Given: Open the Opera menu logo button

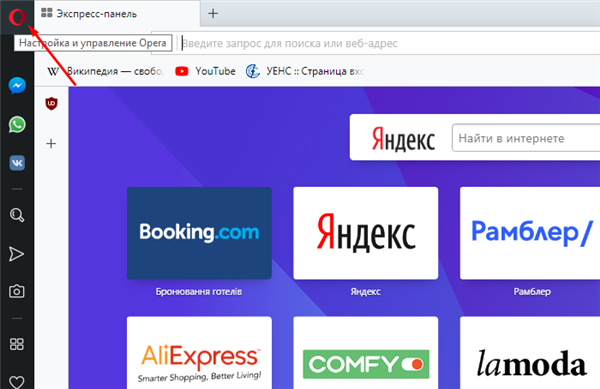Looking at the screenshot, I should point(17,17).
